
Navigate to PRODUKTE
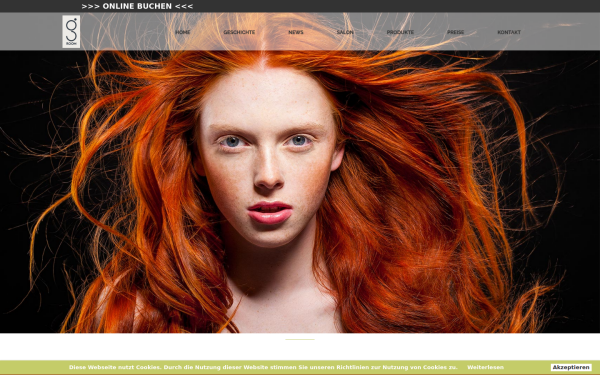[x=400, y=32]
